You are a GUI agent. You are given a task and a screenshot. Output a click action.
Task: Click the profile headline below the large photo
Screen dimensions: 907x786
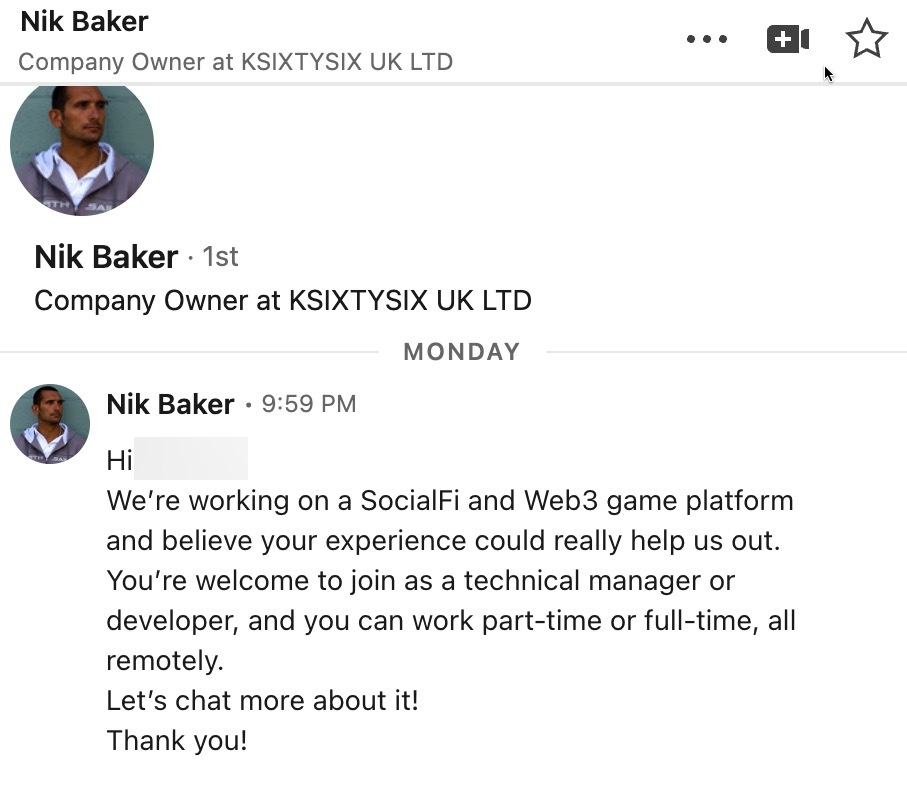(x=282, y=300)
